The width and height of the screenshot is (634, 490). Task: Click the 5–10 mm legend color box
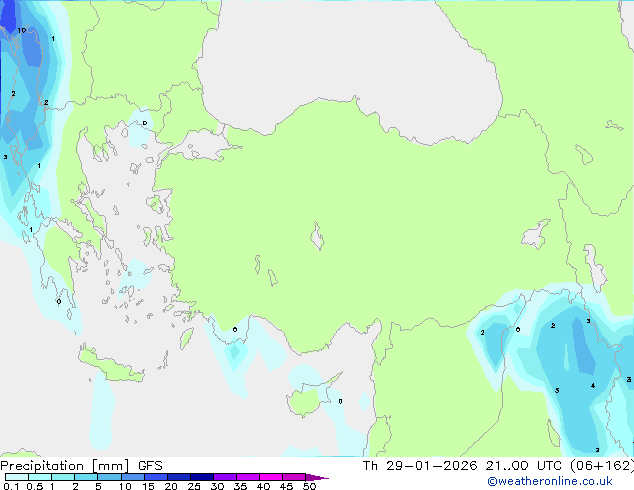click(109, 477)
